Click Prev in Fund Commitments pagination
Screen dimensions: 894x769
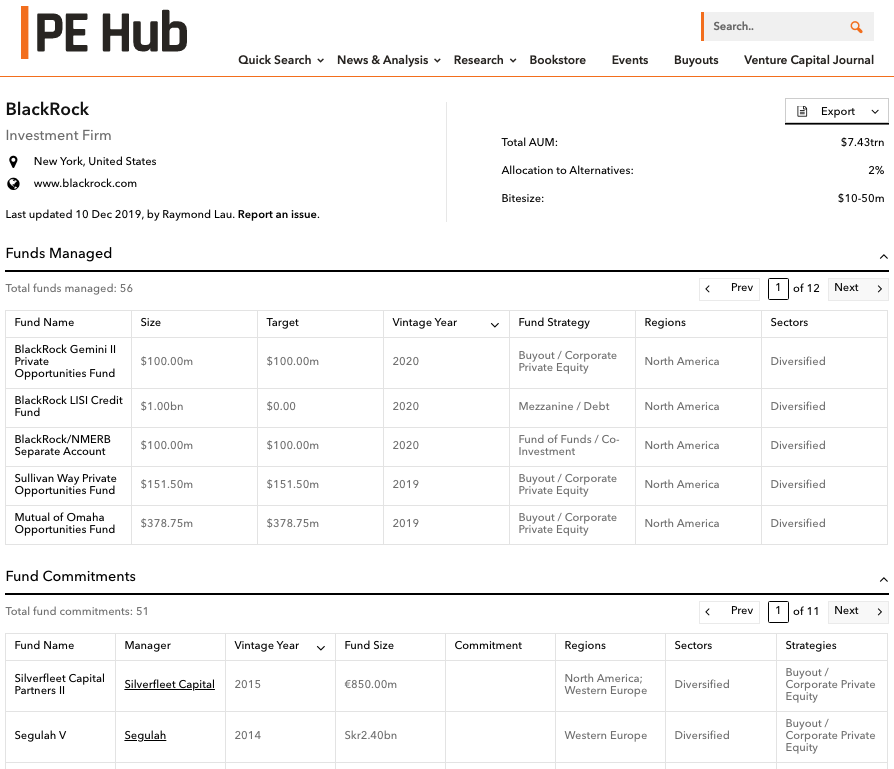pyautogui.click(x=729, y=611)
